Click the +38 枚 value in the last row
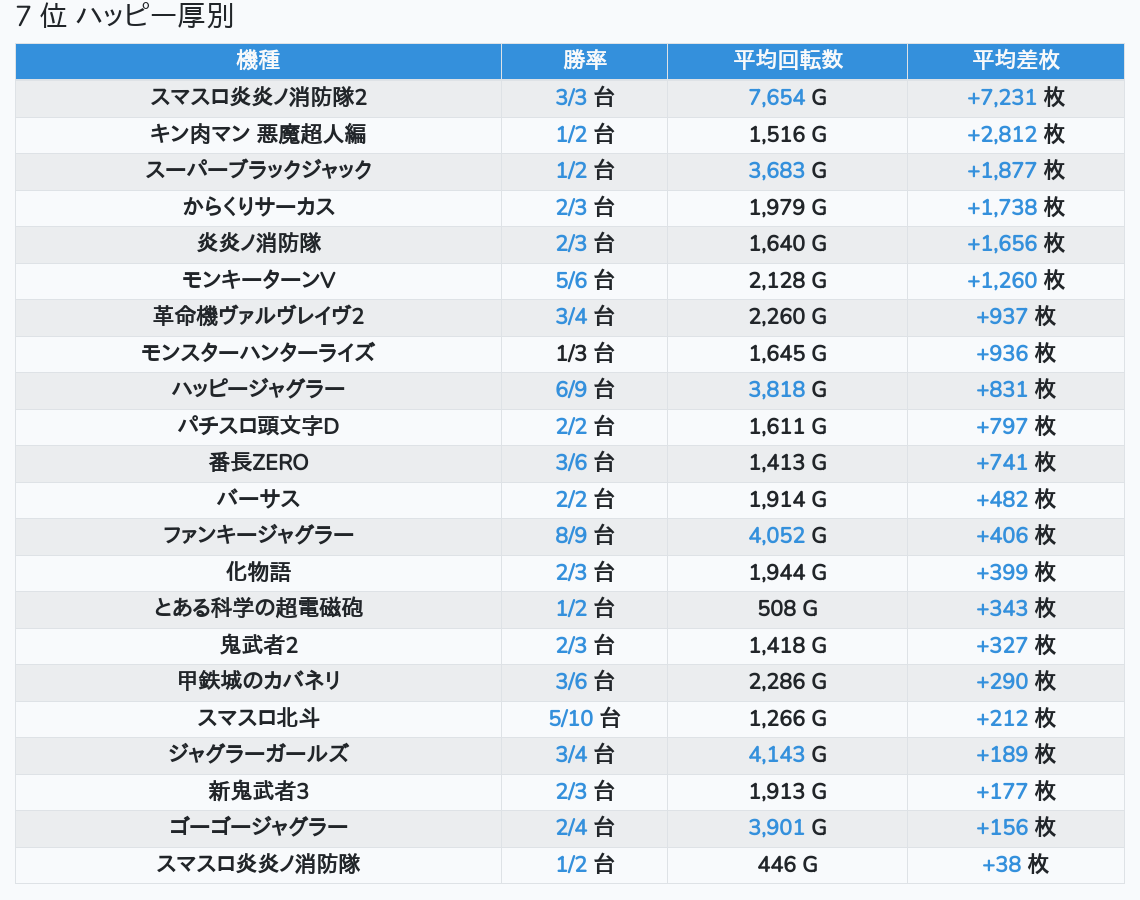The height and width of the screenshot is (900, 1140). coord(1015,864)
